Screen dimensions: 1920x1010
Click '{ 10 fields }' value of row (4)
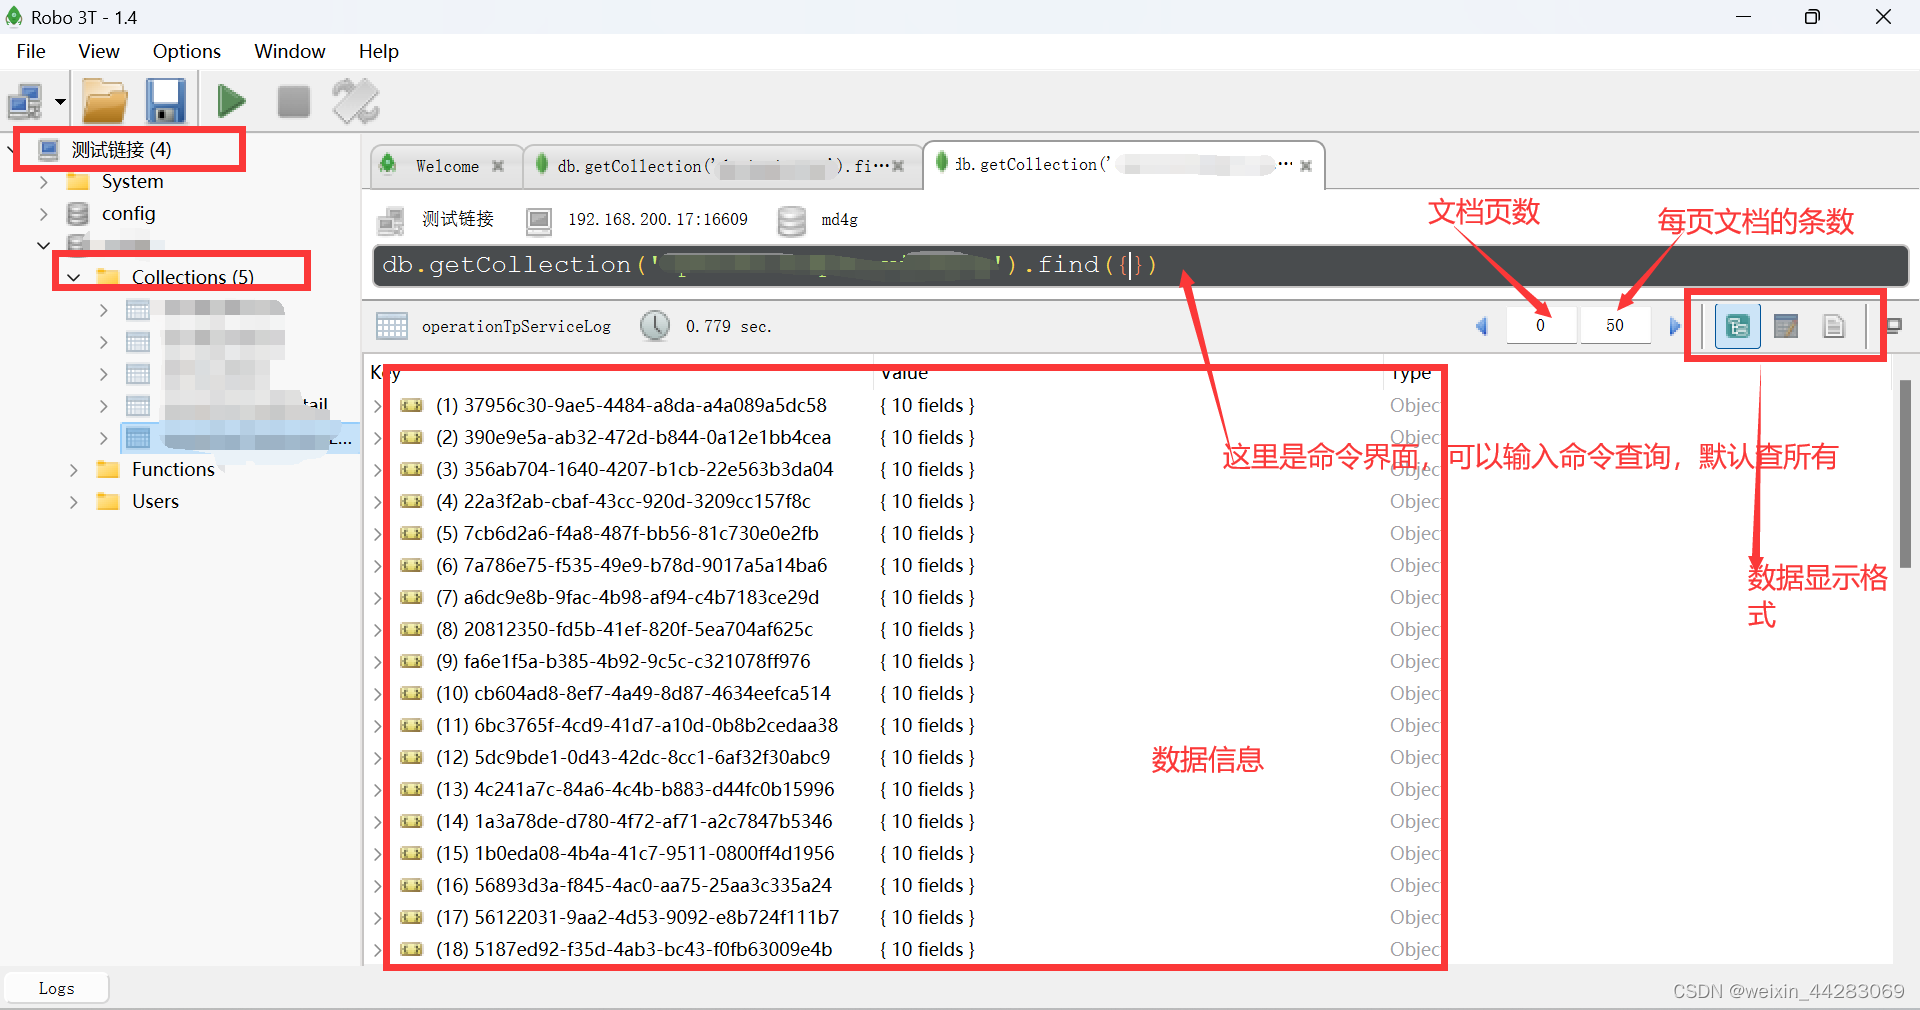pos(927,502)
